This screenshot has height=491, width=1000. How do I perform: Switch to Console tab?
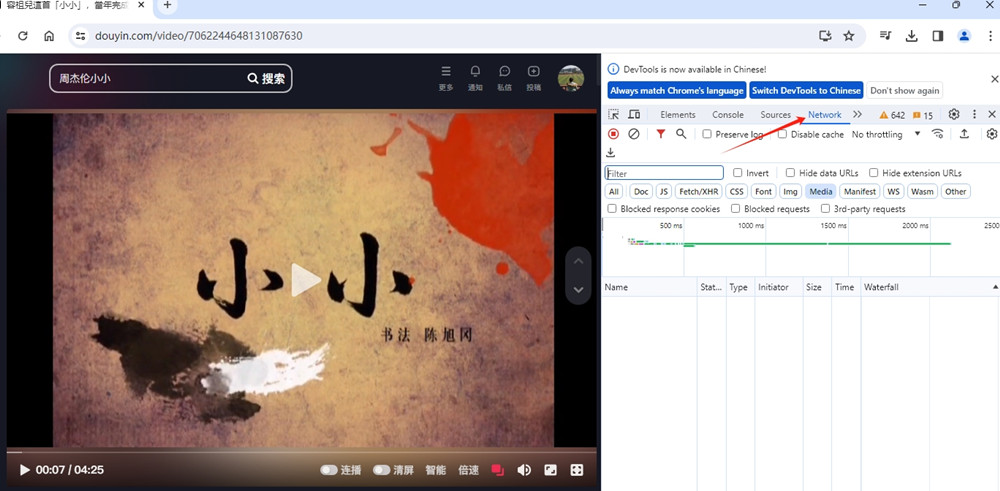click(x=728, y=115)
